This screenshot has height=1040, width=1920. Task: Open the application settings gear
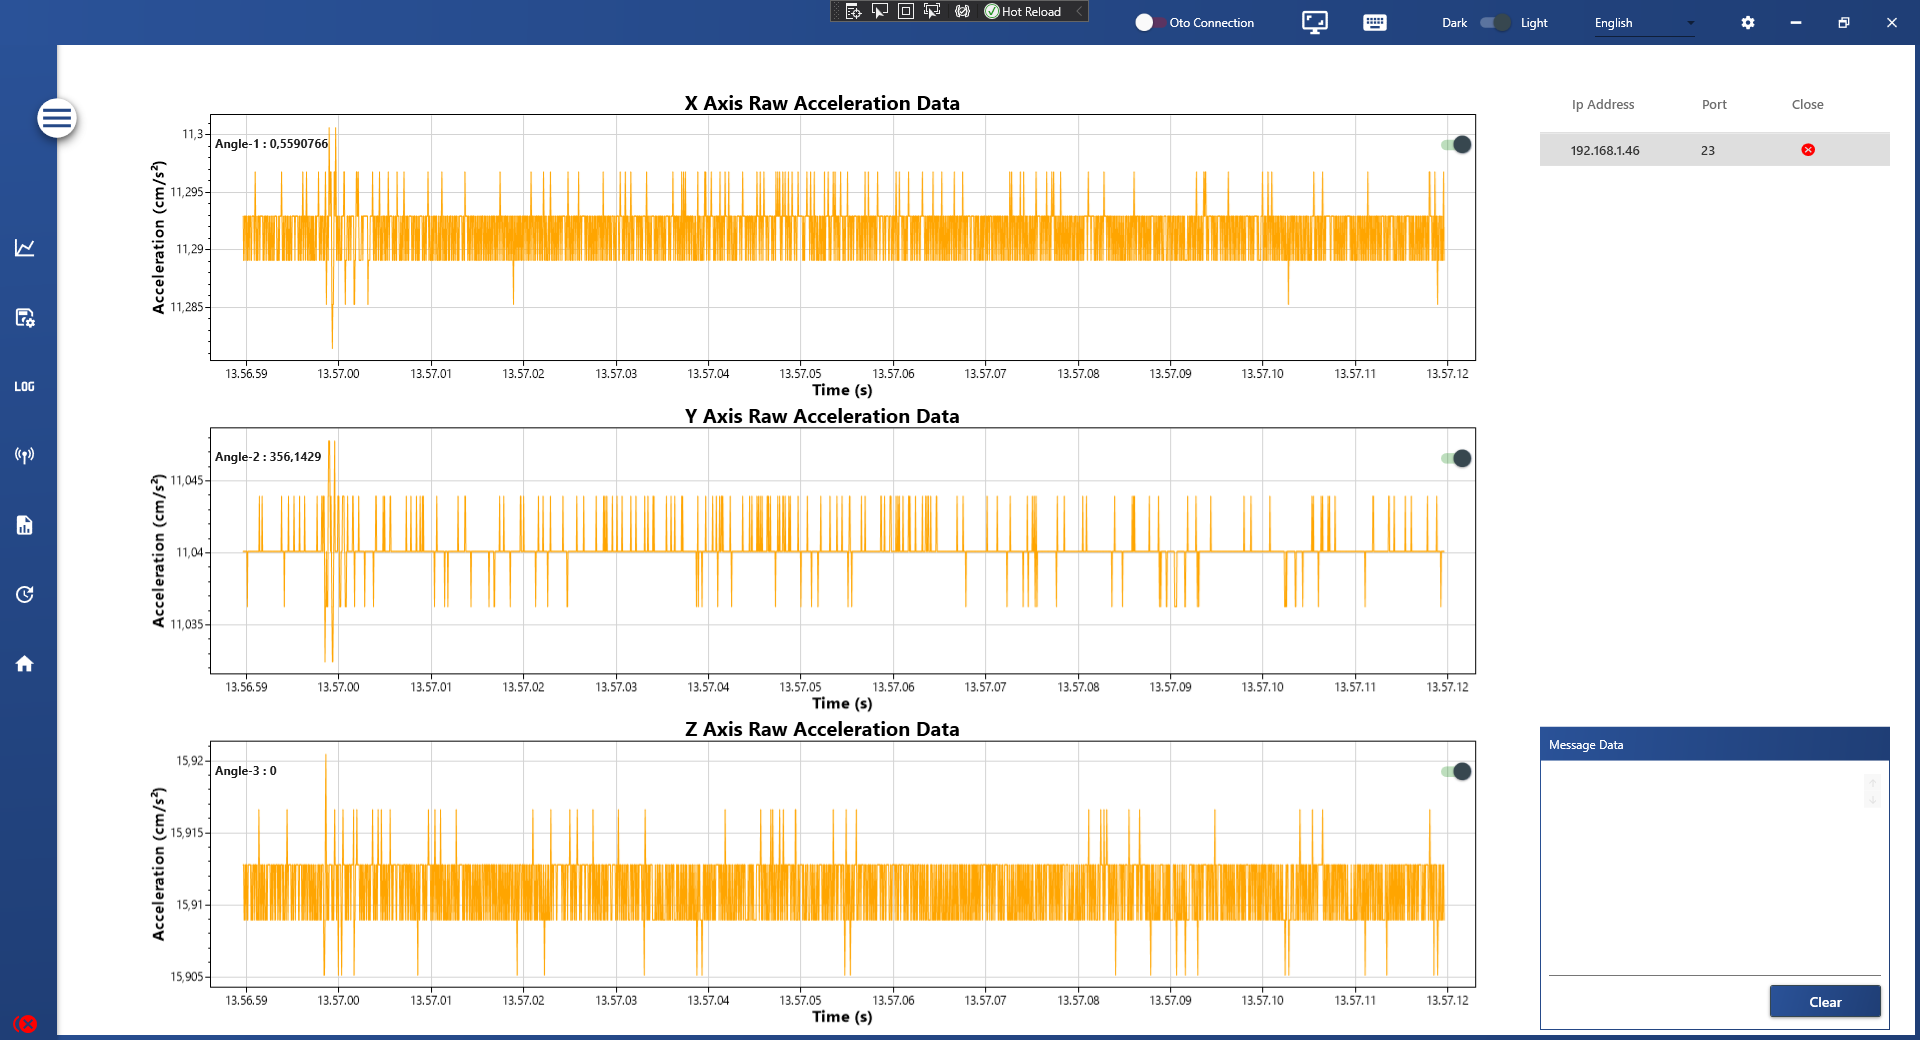[1747, 22]
